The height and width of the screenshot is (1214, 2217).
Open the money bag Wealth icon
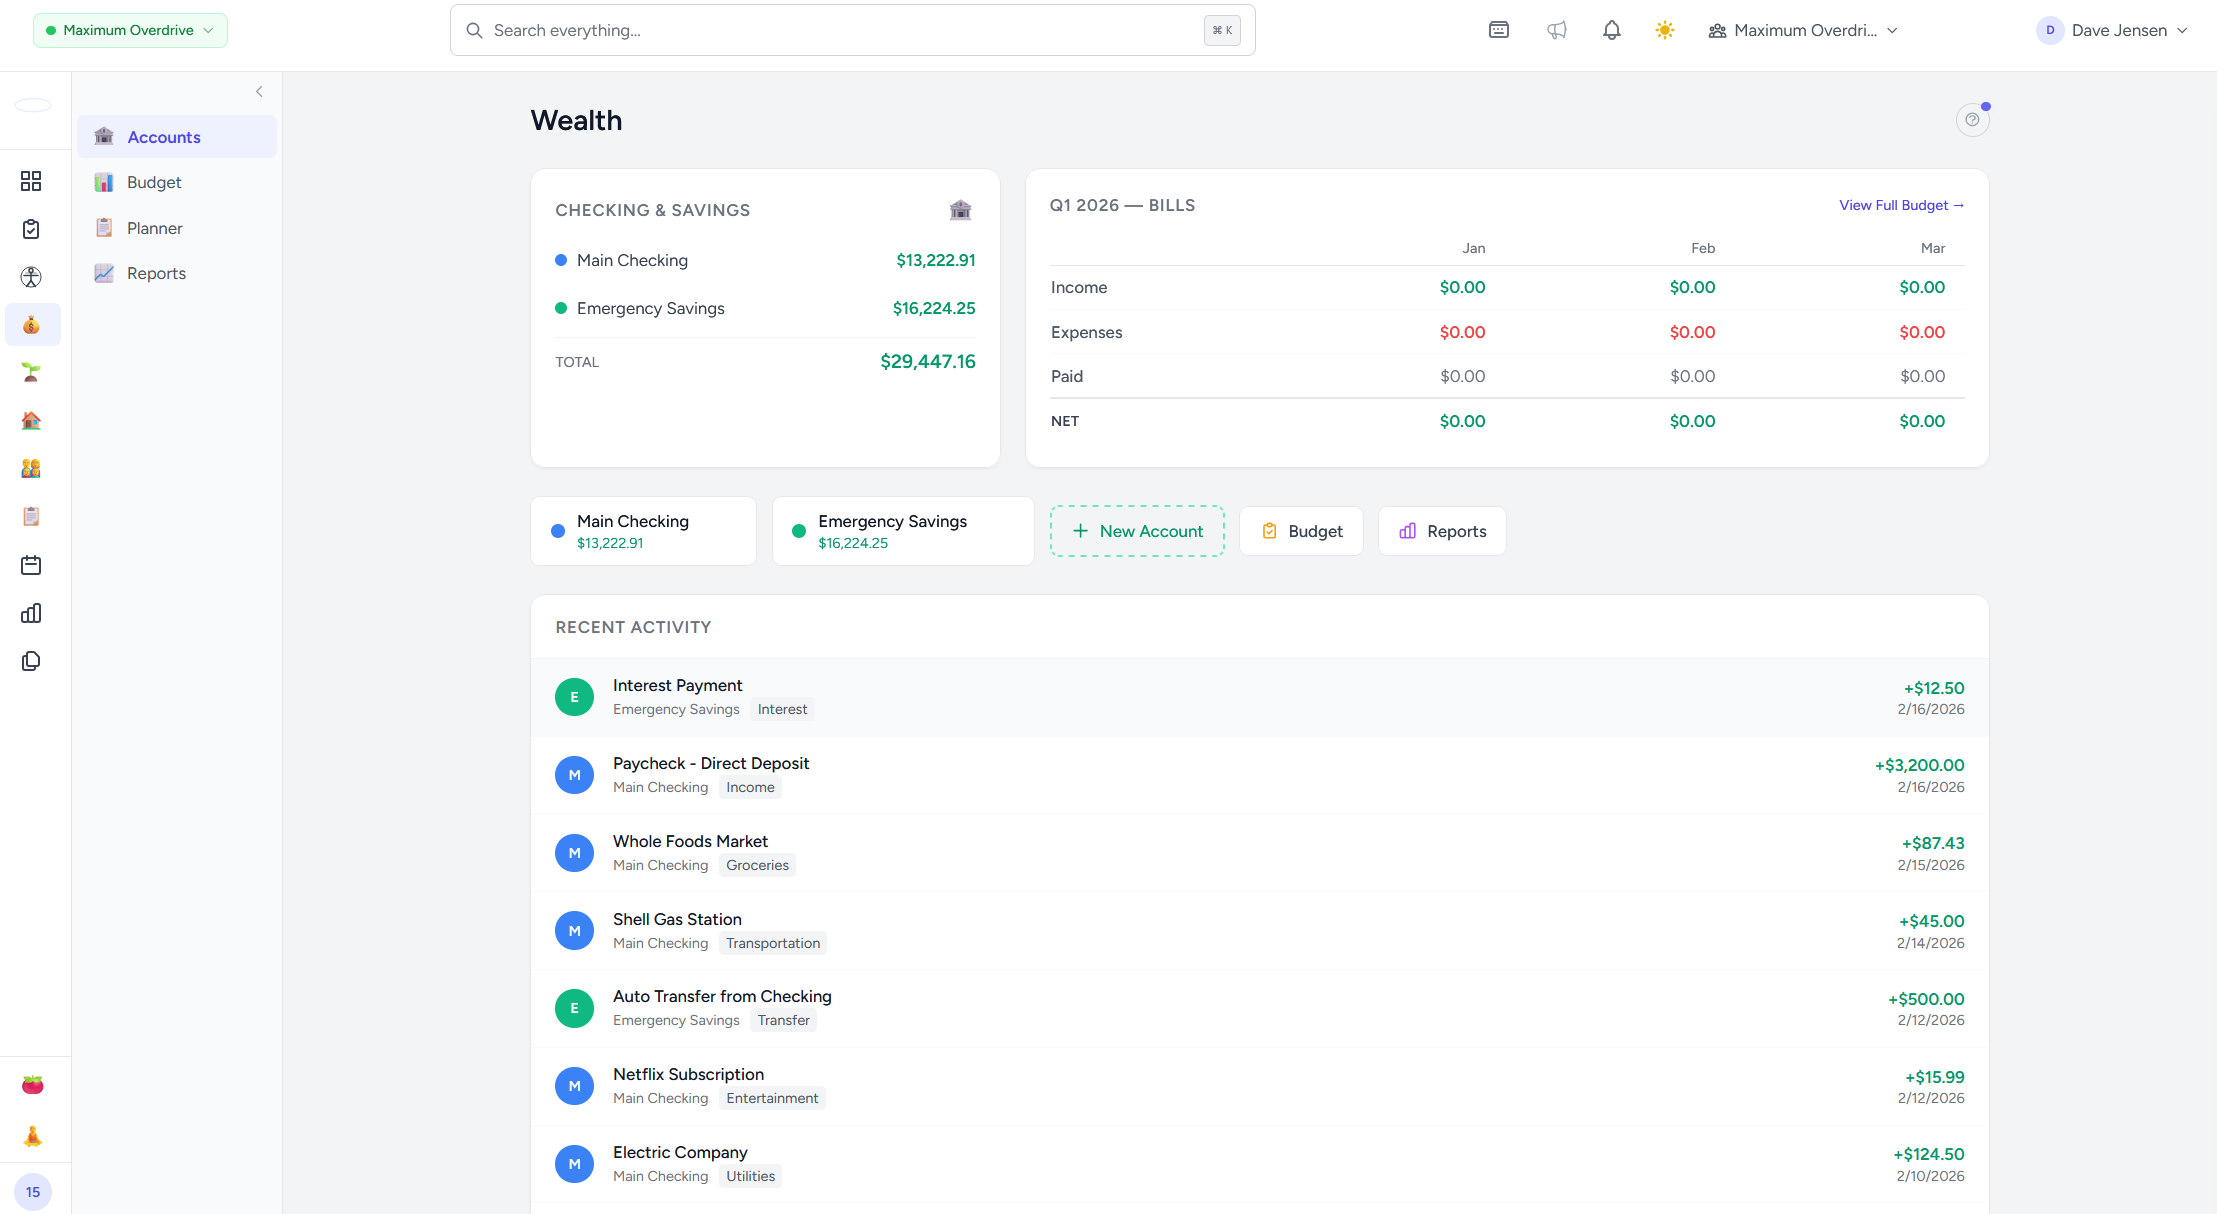33,324
